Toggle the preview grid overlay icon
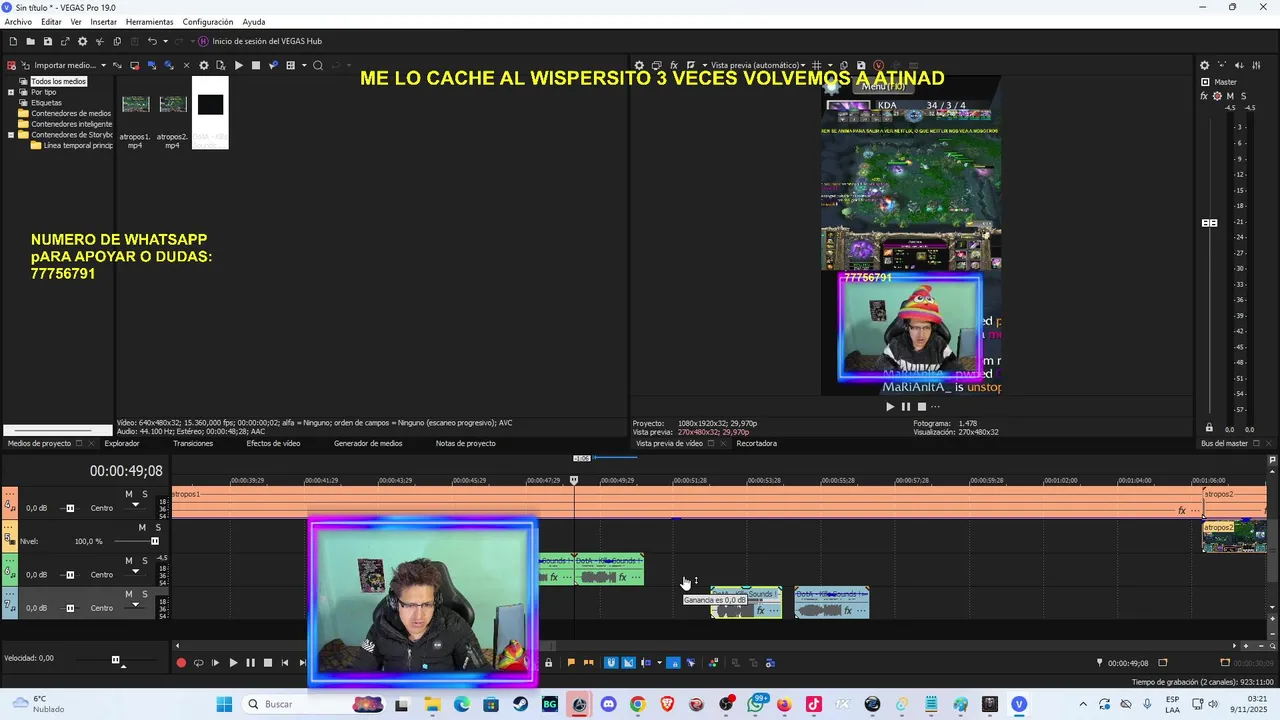1280x720 pixels. point(817,65)
